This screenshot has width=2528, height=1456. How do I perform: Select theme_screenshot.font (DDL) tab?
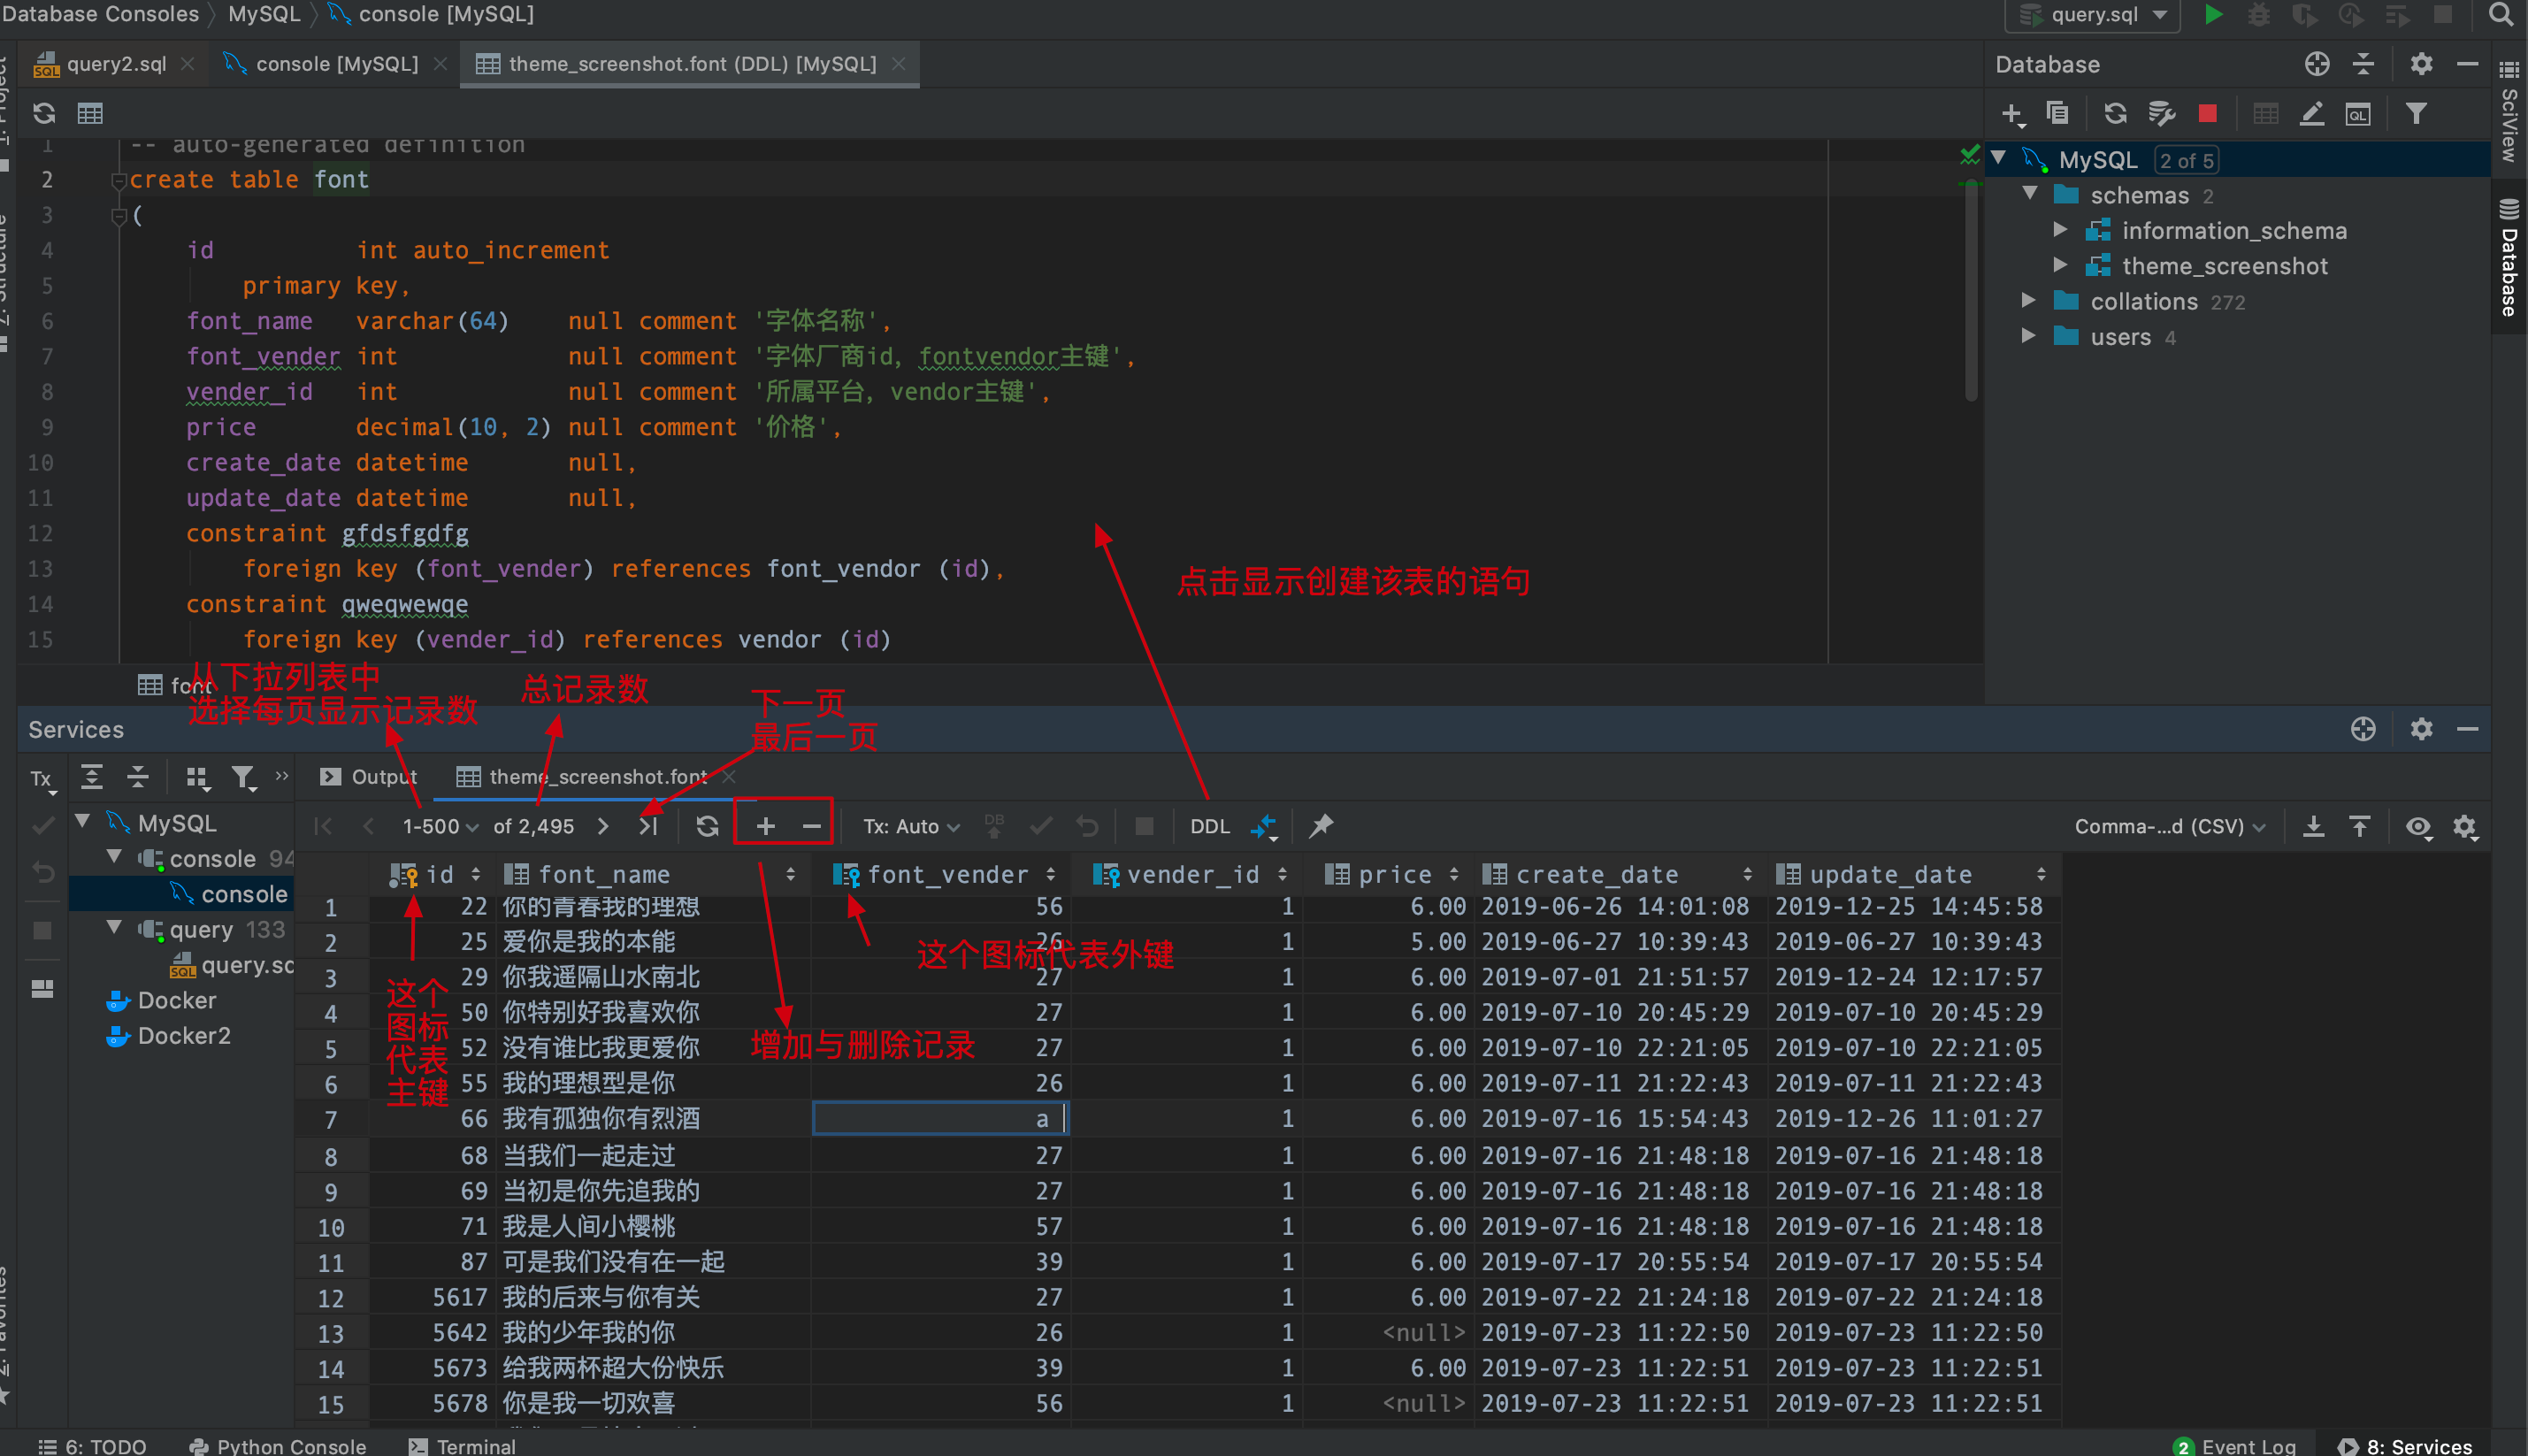point(690,64)
